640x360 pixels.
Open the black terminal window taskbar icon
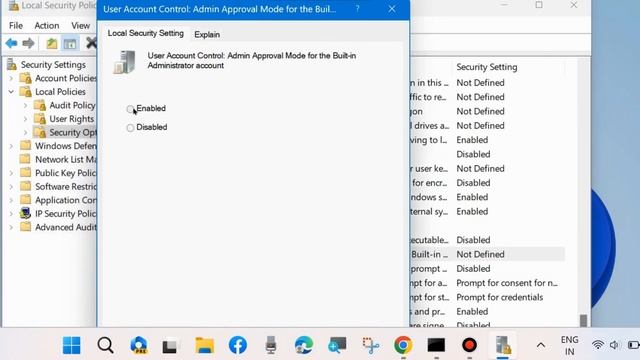[x=436, y=345]
